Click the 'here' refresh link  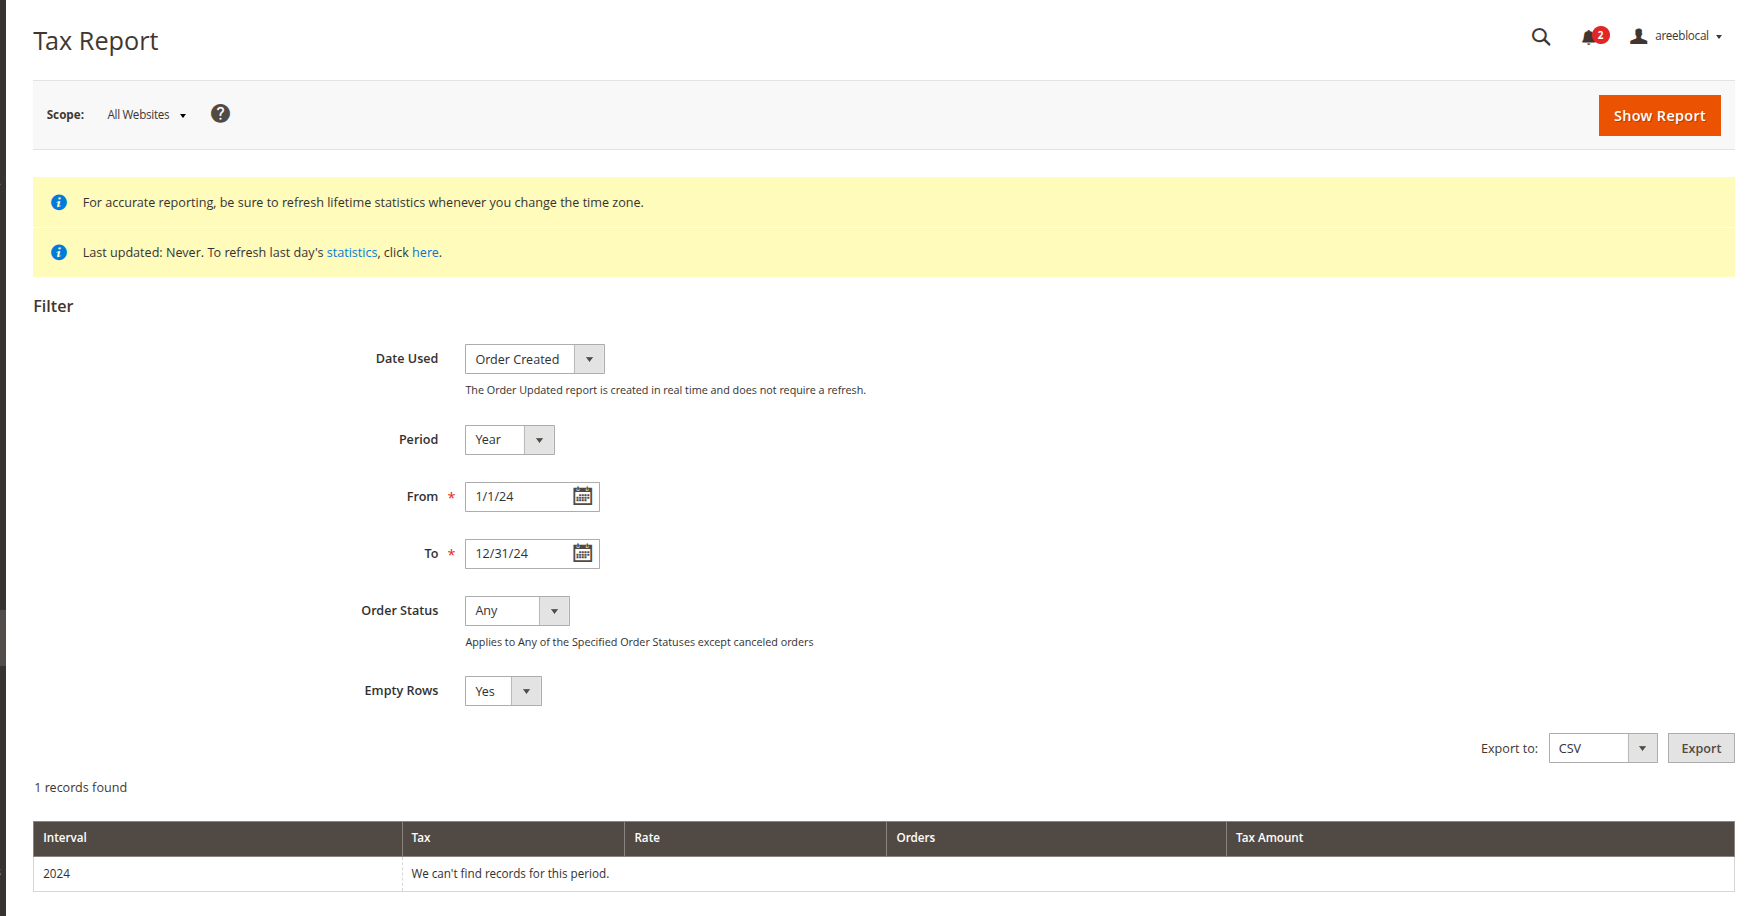(425, 253)
